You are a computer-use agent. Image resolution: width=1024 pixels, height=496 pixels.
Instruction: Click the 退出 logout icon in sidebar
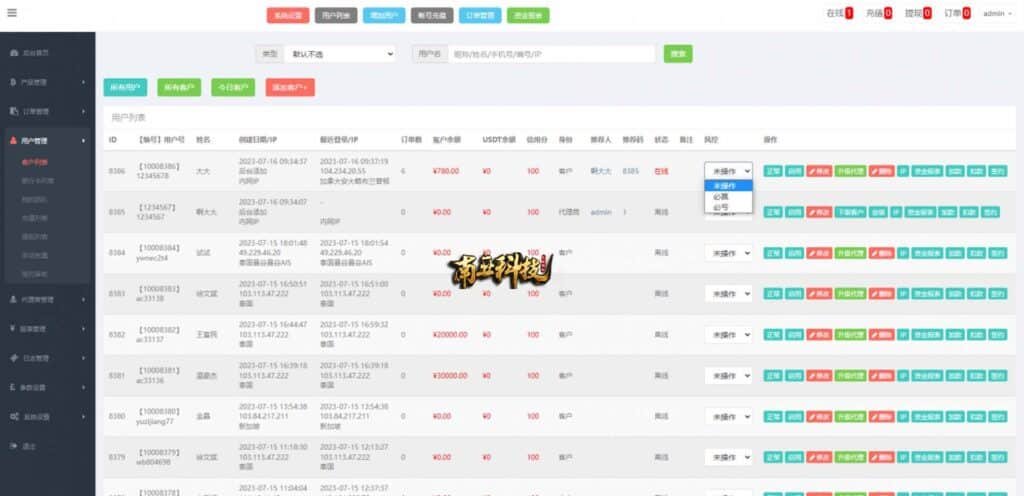coord(12,445)
